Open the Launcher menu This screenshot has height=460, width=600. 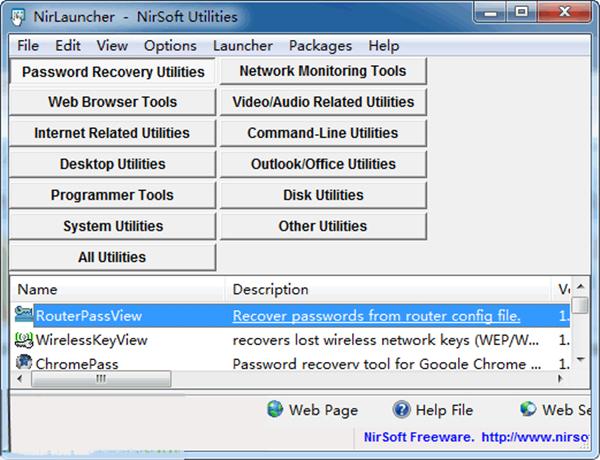click(x=243, y=46)
